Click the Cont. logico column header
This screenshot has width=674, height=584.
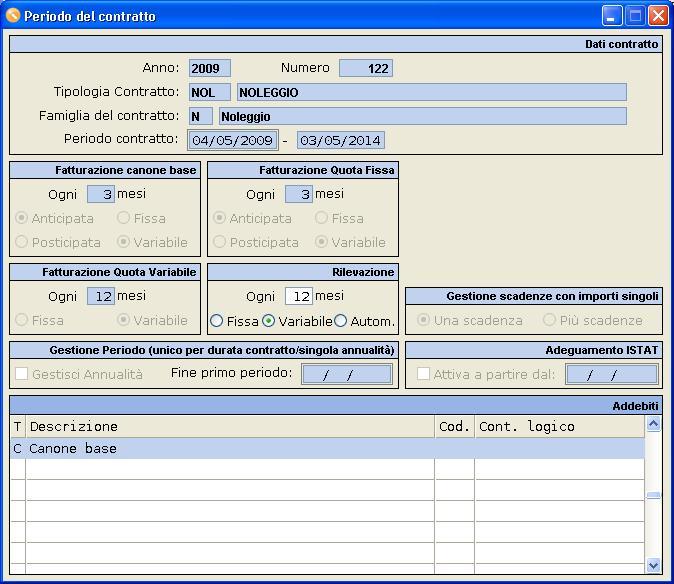point(560,426)
